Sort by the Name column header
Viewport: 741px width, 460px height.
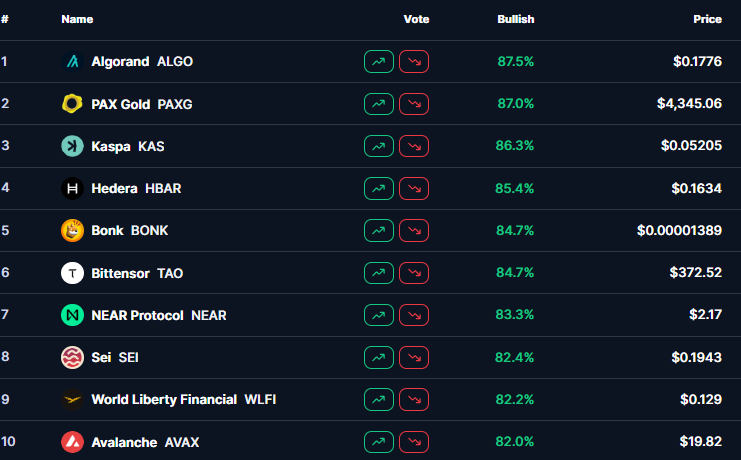pos(77,19)
